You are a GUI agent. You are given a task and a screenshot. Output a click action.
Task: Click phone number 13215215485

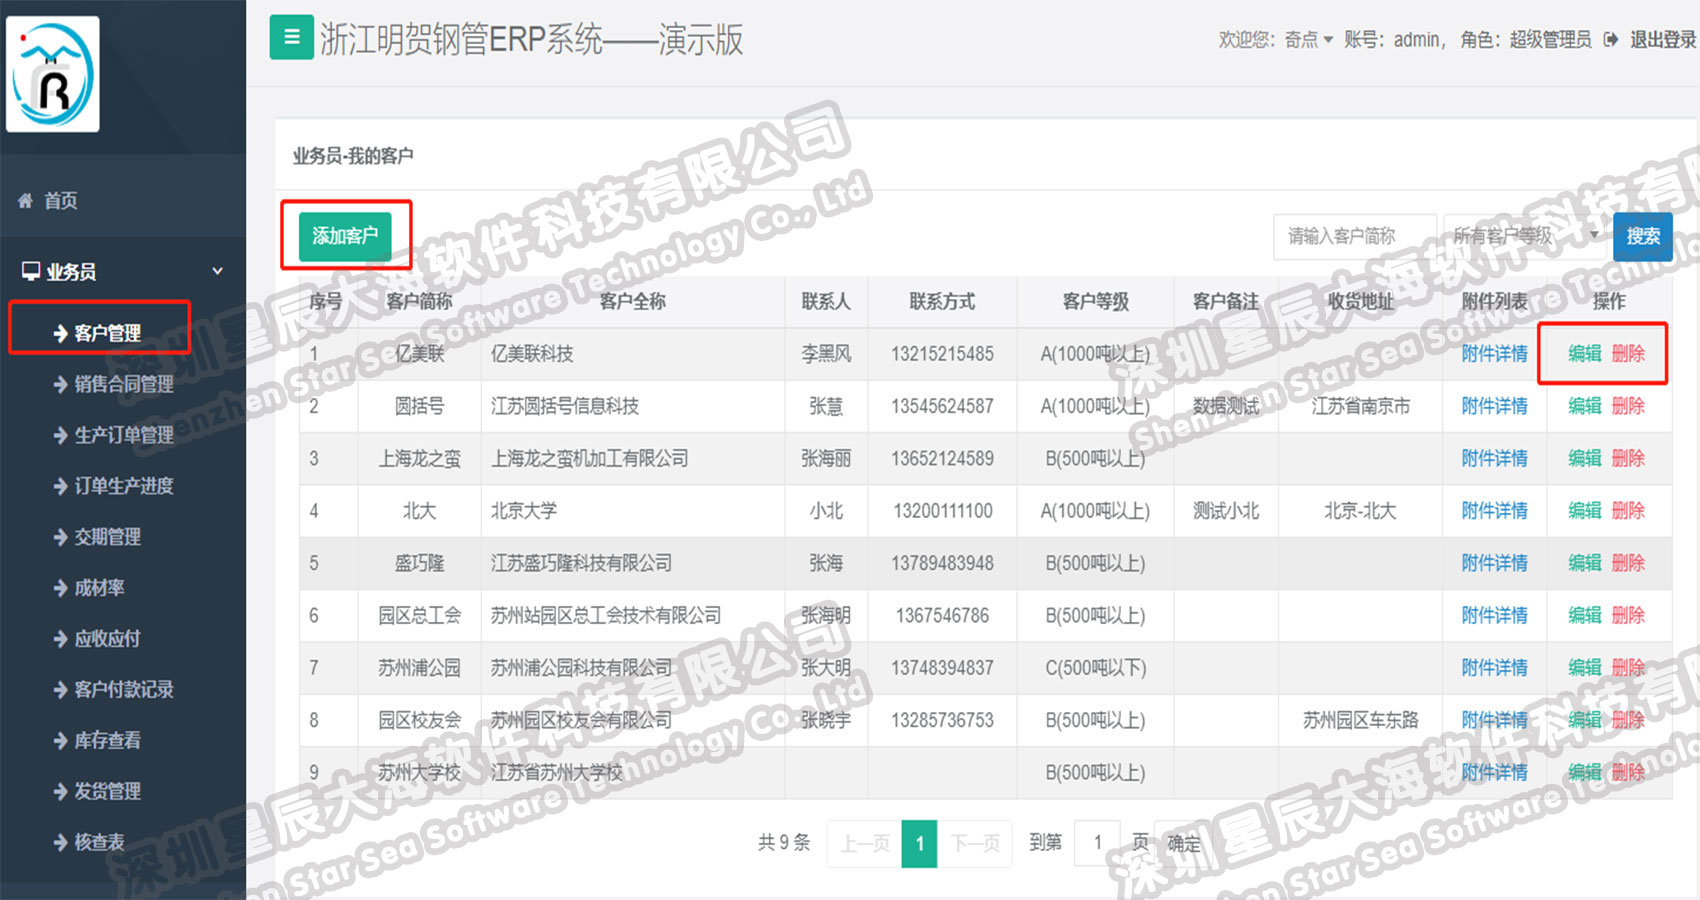(x=942, y=353)
